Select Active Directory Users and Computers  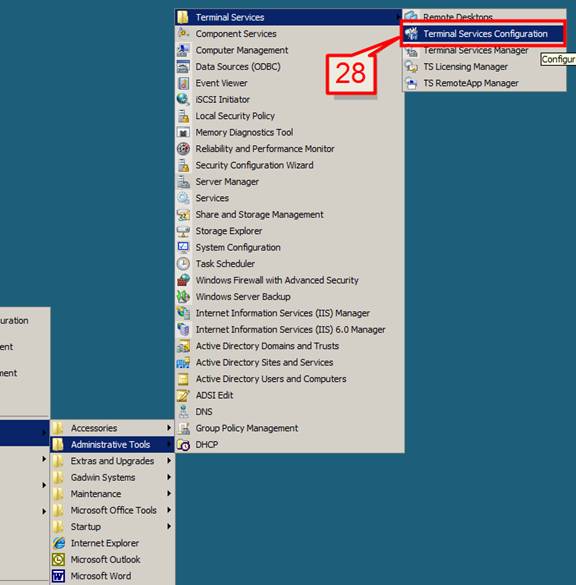point(289,379)
